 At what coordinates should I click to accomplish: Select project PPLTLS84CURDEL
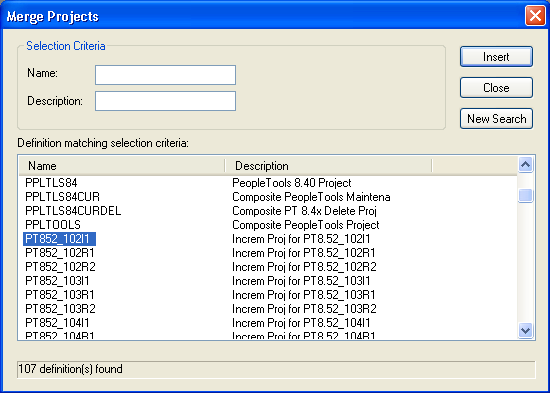(x=73, y=211)
